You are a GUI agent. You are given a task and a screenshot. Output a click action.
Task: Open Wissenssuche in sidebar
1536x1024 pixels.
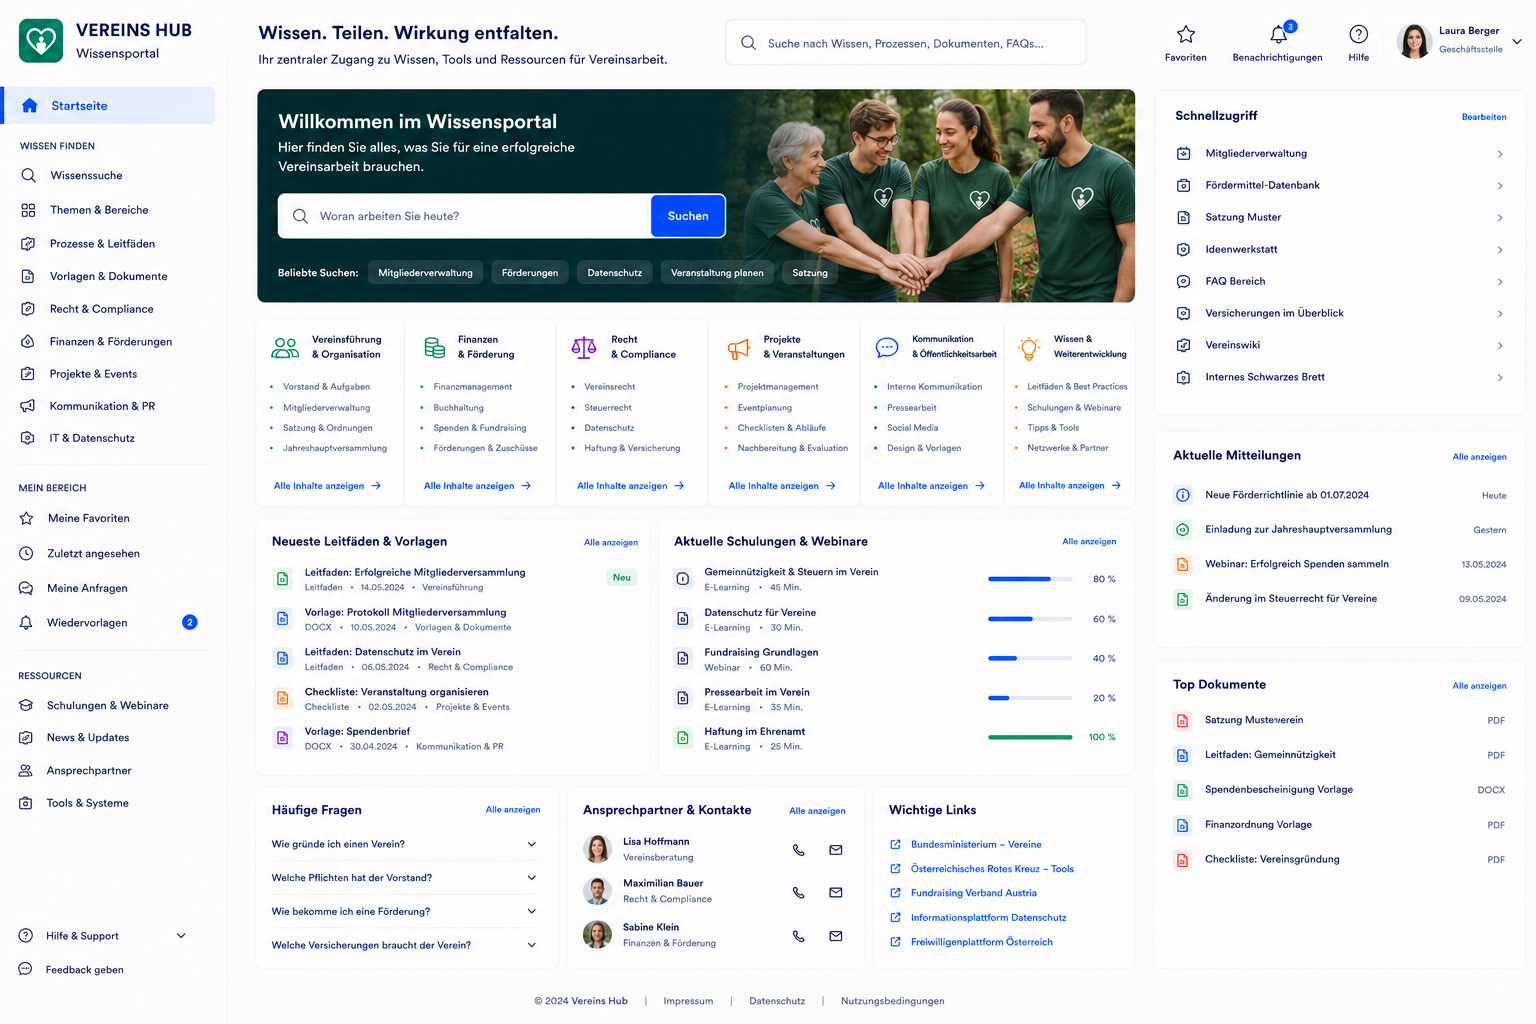click(x=86, y=175)
